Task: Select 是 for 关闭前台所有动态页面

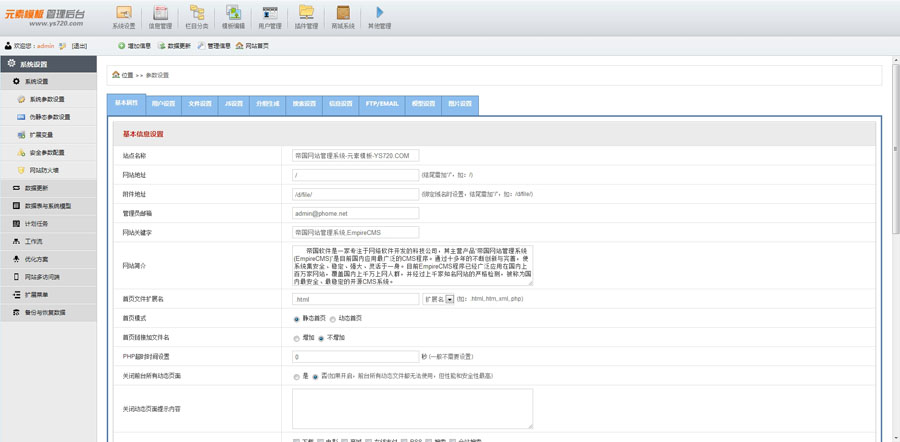Action: (x=296, y=377)
